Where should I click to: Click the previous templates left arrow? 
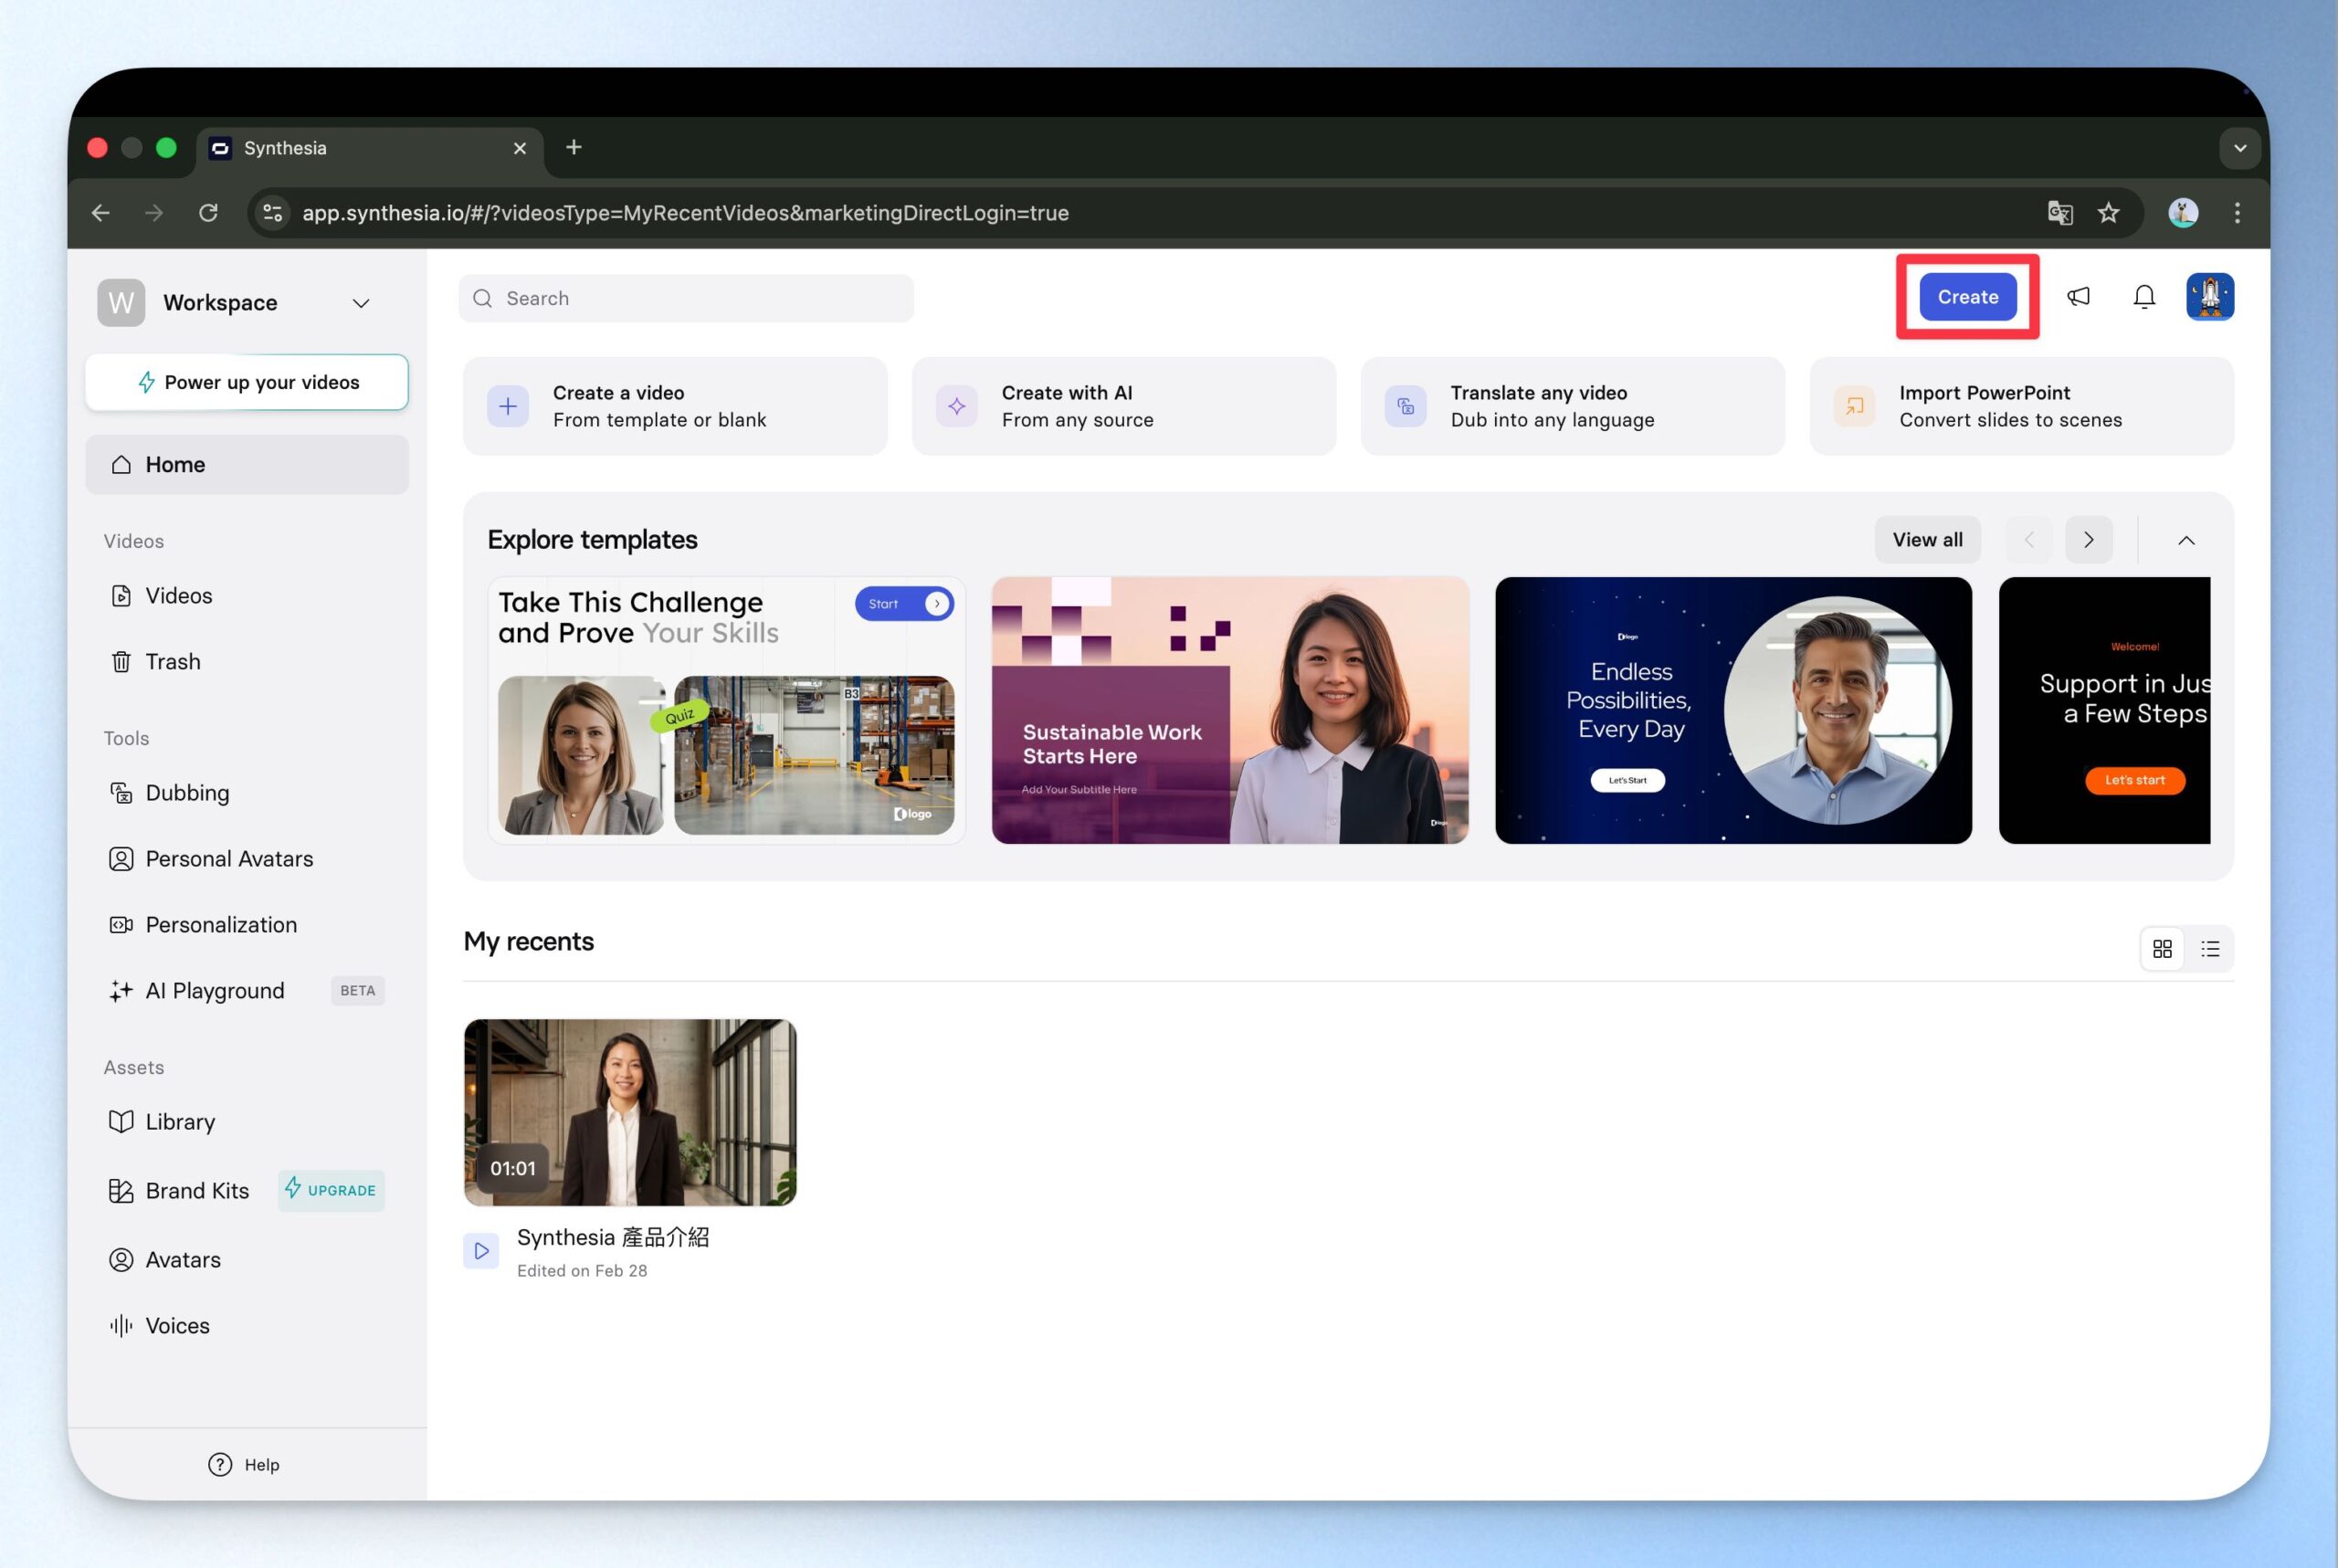coord(2029,540)
